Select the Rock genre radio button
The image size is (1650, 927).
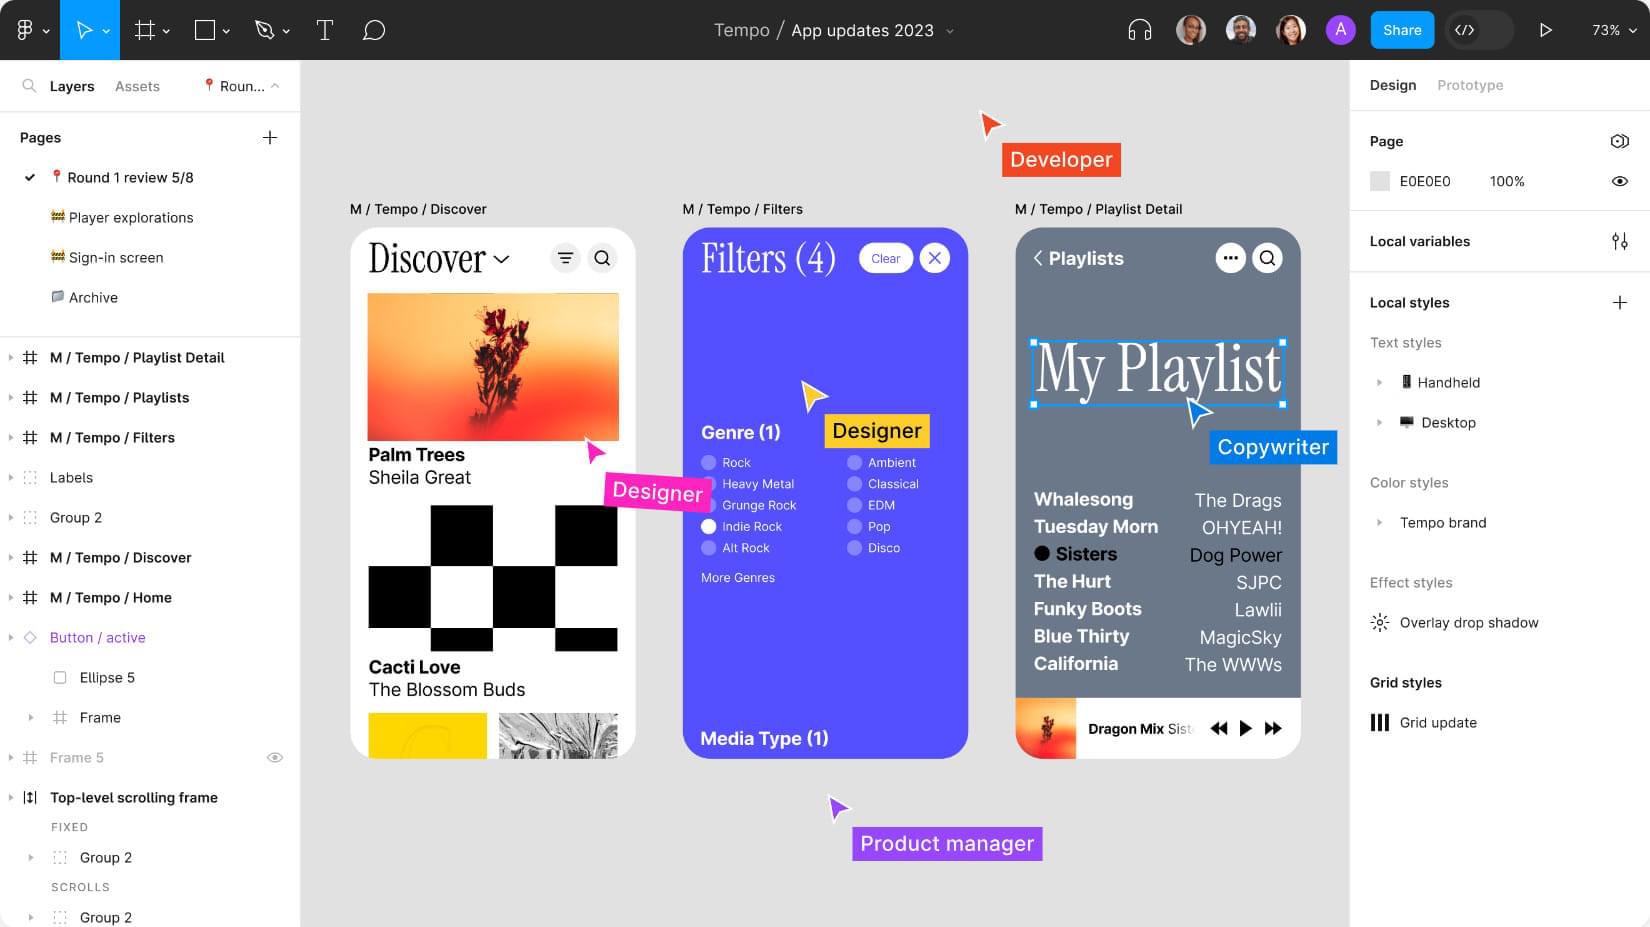(x=709, y=462)
